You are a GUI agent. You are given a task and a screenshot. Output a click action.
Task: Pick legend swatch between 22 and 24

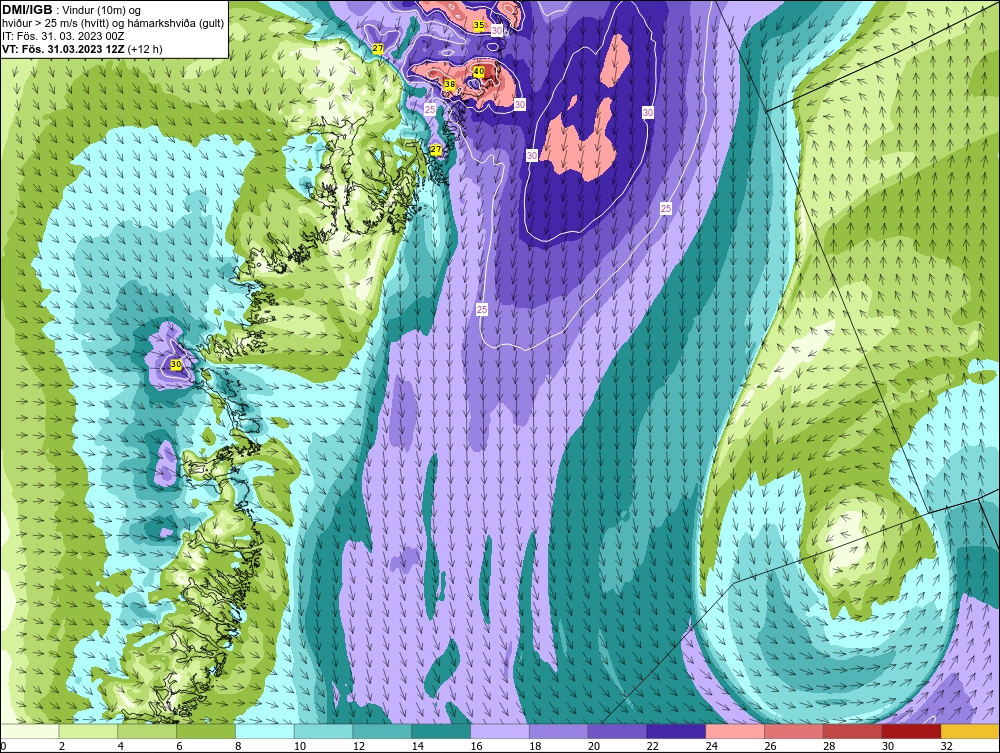click(676, 732)
